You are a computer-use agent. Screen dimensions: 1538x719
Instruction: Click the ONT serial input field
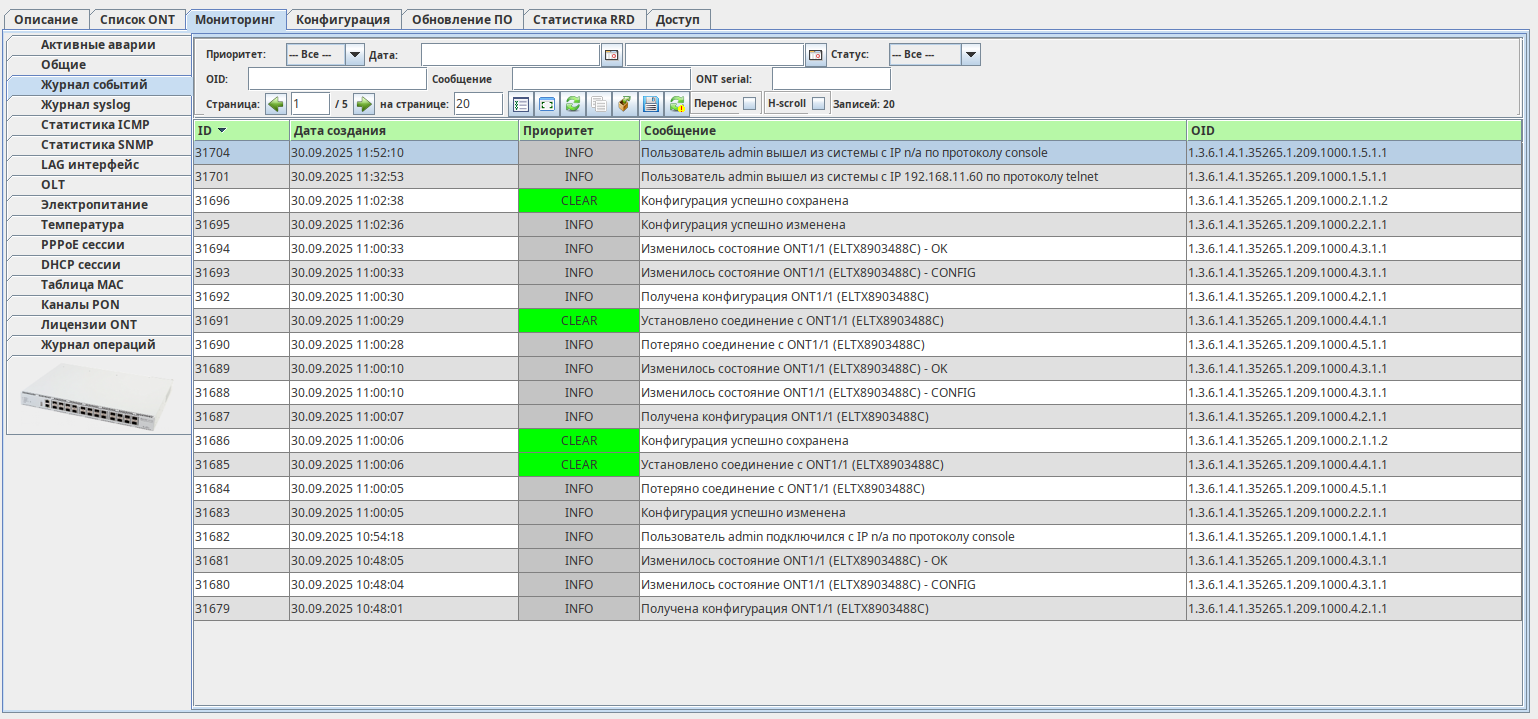(x=830, y=79)
